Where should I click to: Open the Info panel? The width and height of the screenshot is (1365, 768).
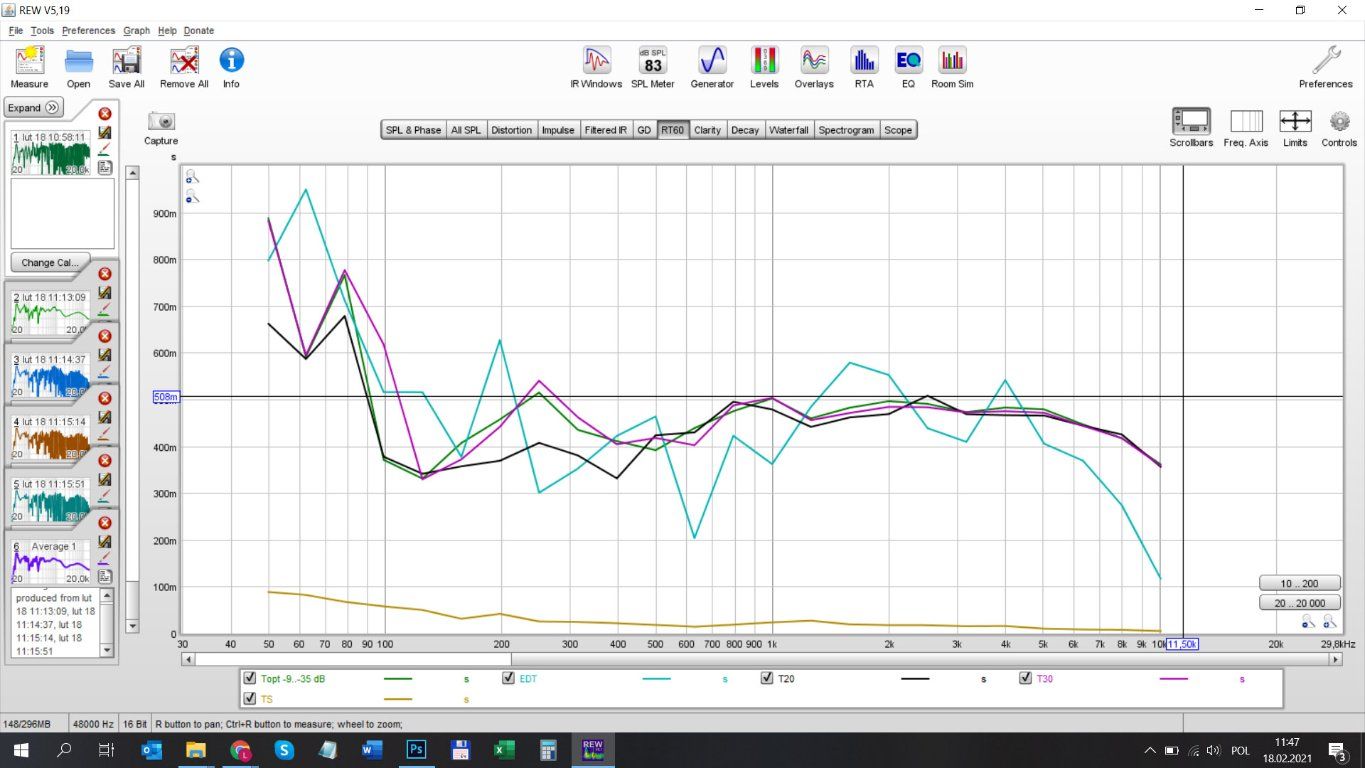click(x=231, y=67)
